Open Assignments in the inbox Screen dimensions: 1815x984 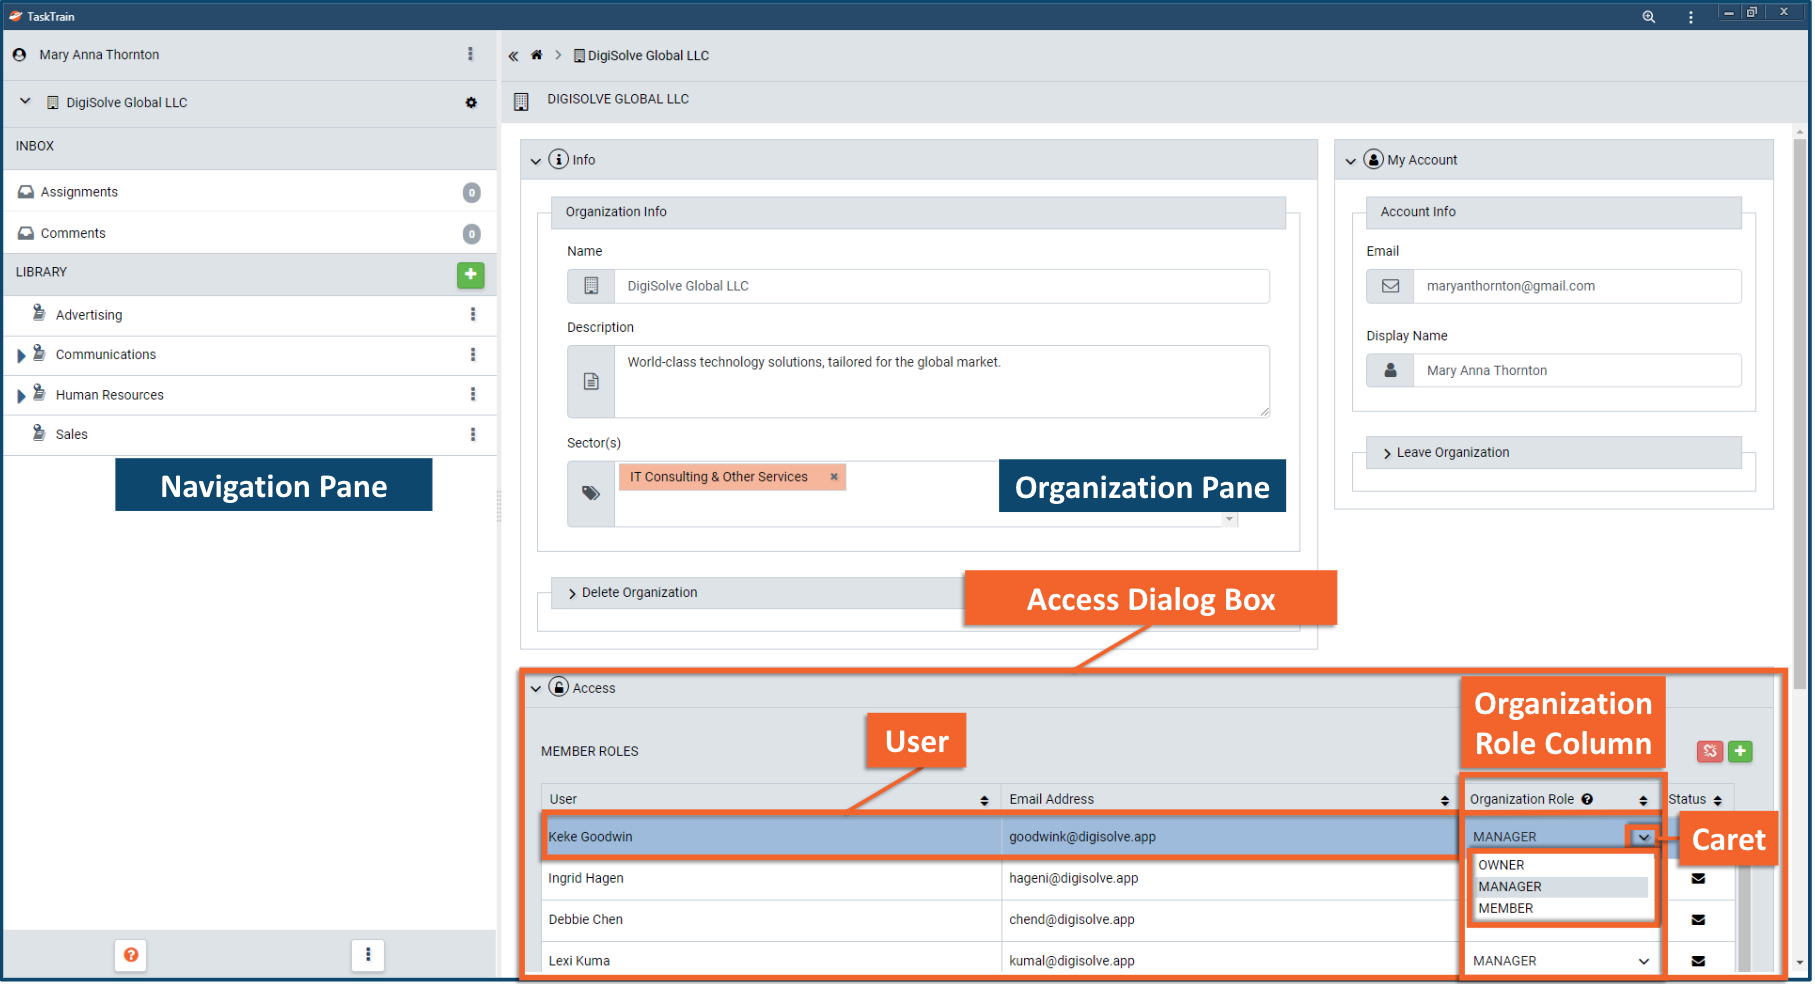coord(79,192)
